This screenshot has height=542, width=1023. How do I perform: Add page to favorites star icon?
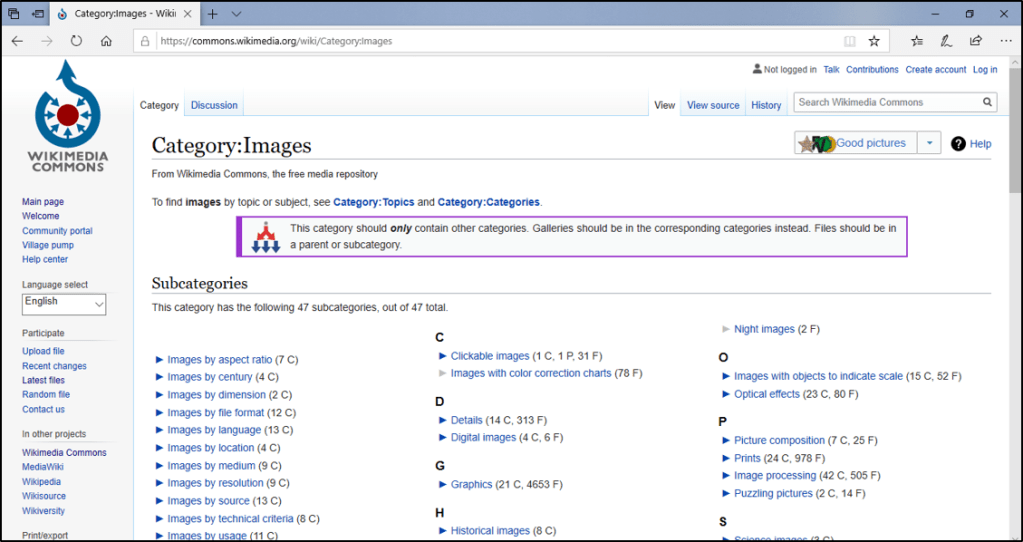click(874, 41)
